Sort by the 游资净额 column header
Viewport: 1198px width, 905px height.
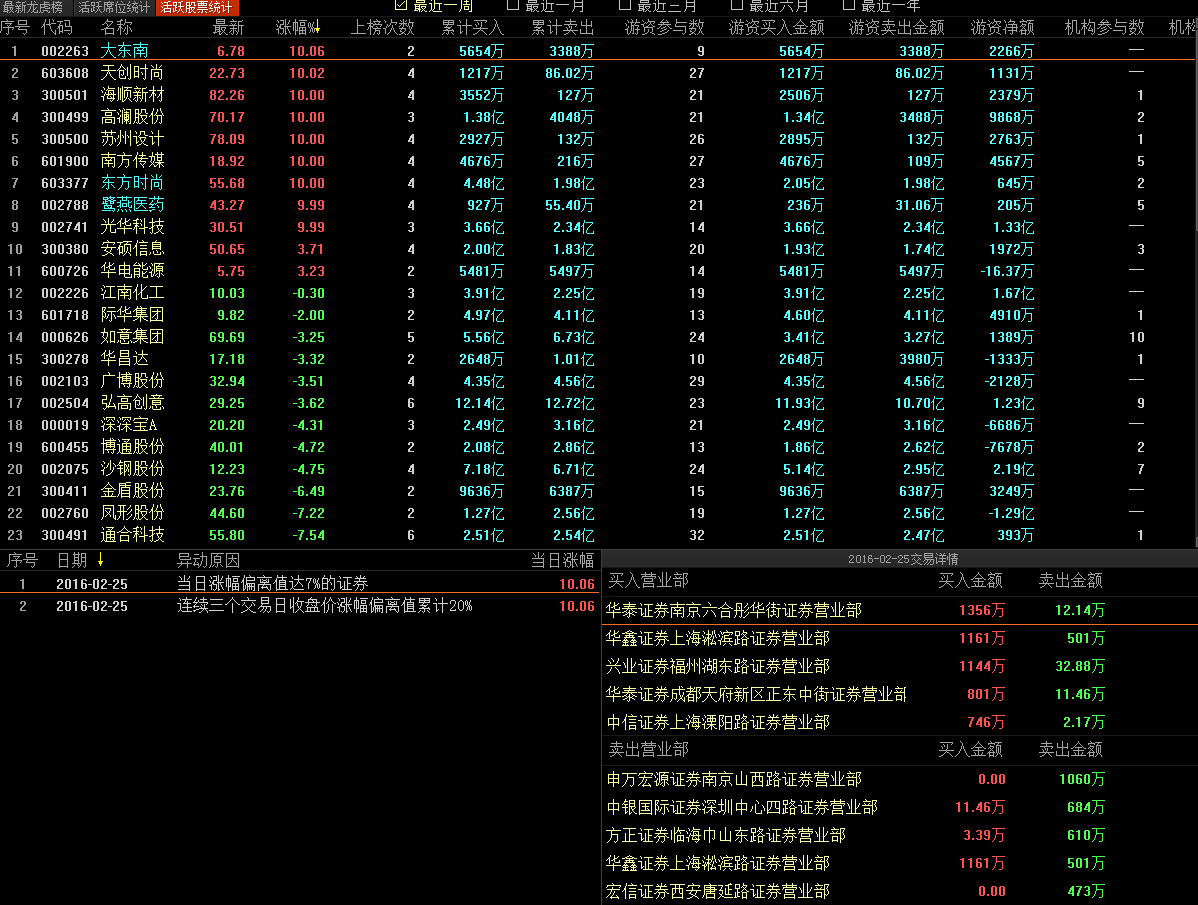pyautogui.click(x=1002, y=27)
